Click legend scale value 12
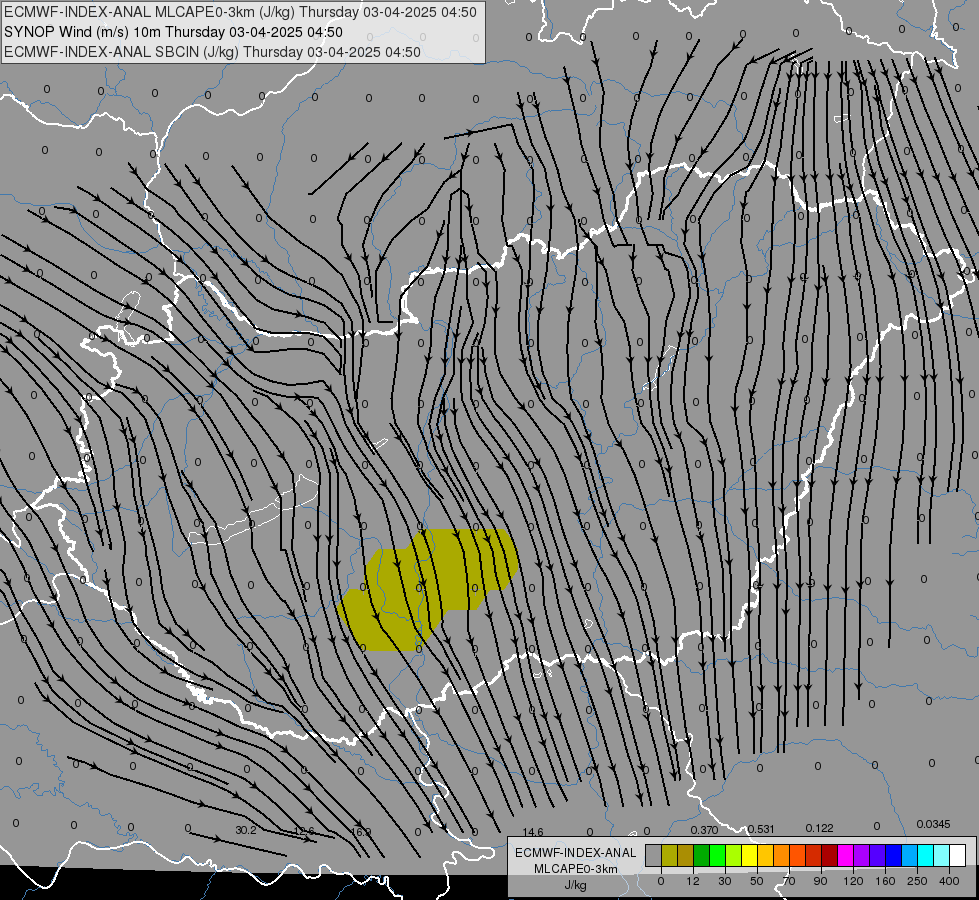This screenshot has width=979, height=900. pos(693,881)
